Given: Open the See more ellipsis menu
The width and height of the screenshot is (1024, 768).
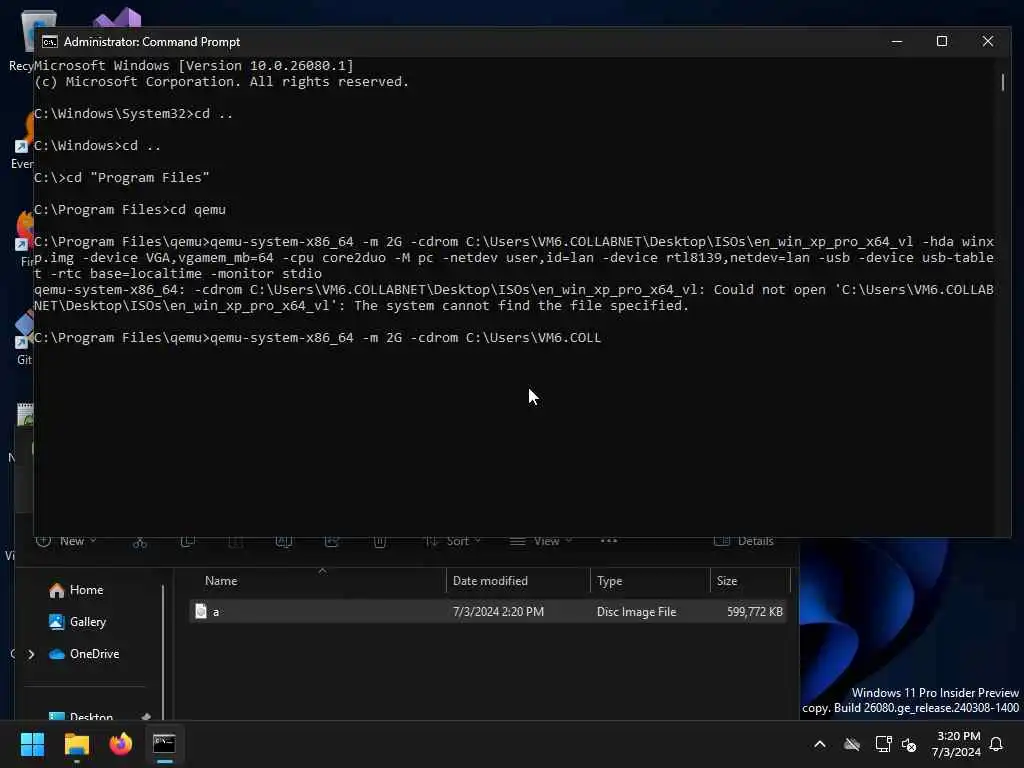Looking at the screenshot, I should pos(609,541).
